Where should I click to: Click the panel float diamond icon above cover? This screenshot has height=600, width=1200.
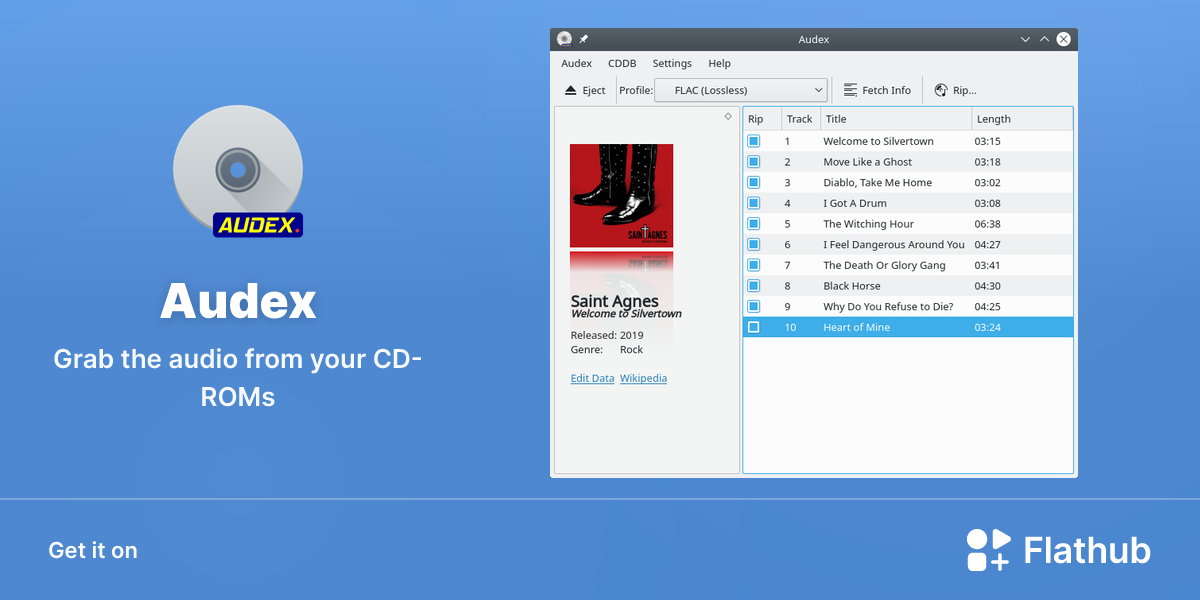[x=728, y=116]
